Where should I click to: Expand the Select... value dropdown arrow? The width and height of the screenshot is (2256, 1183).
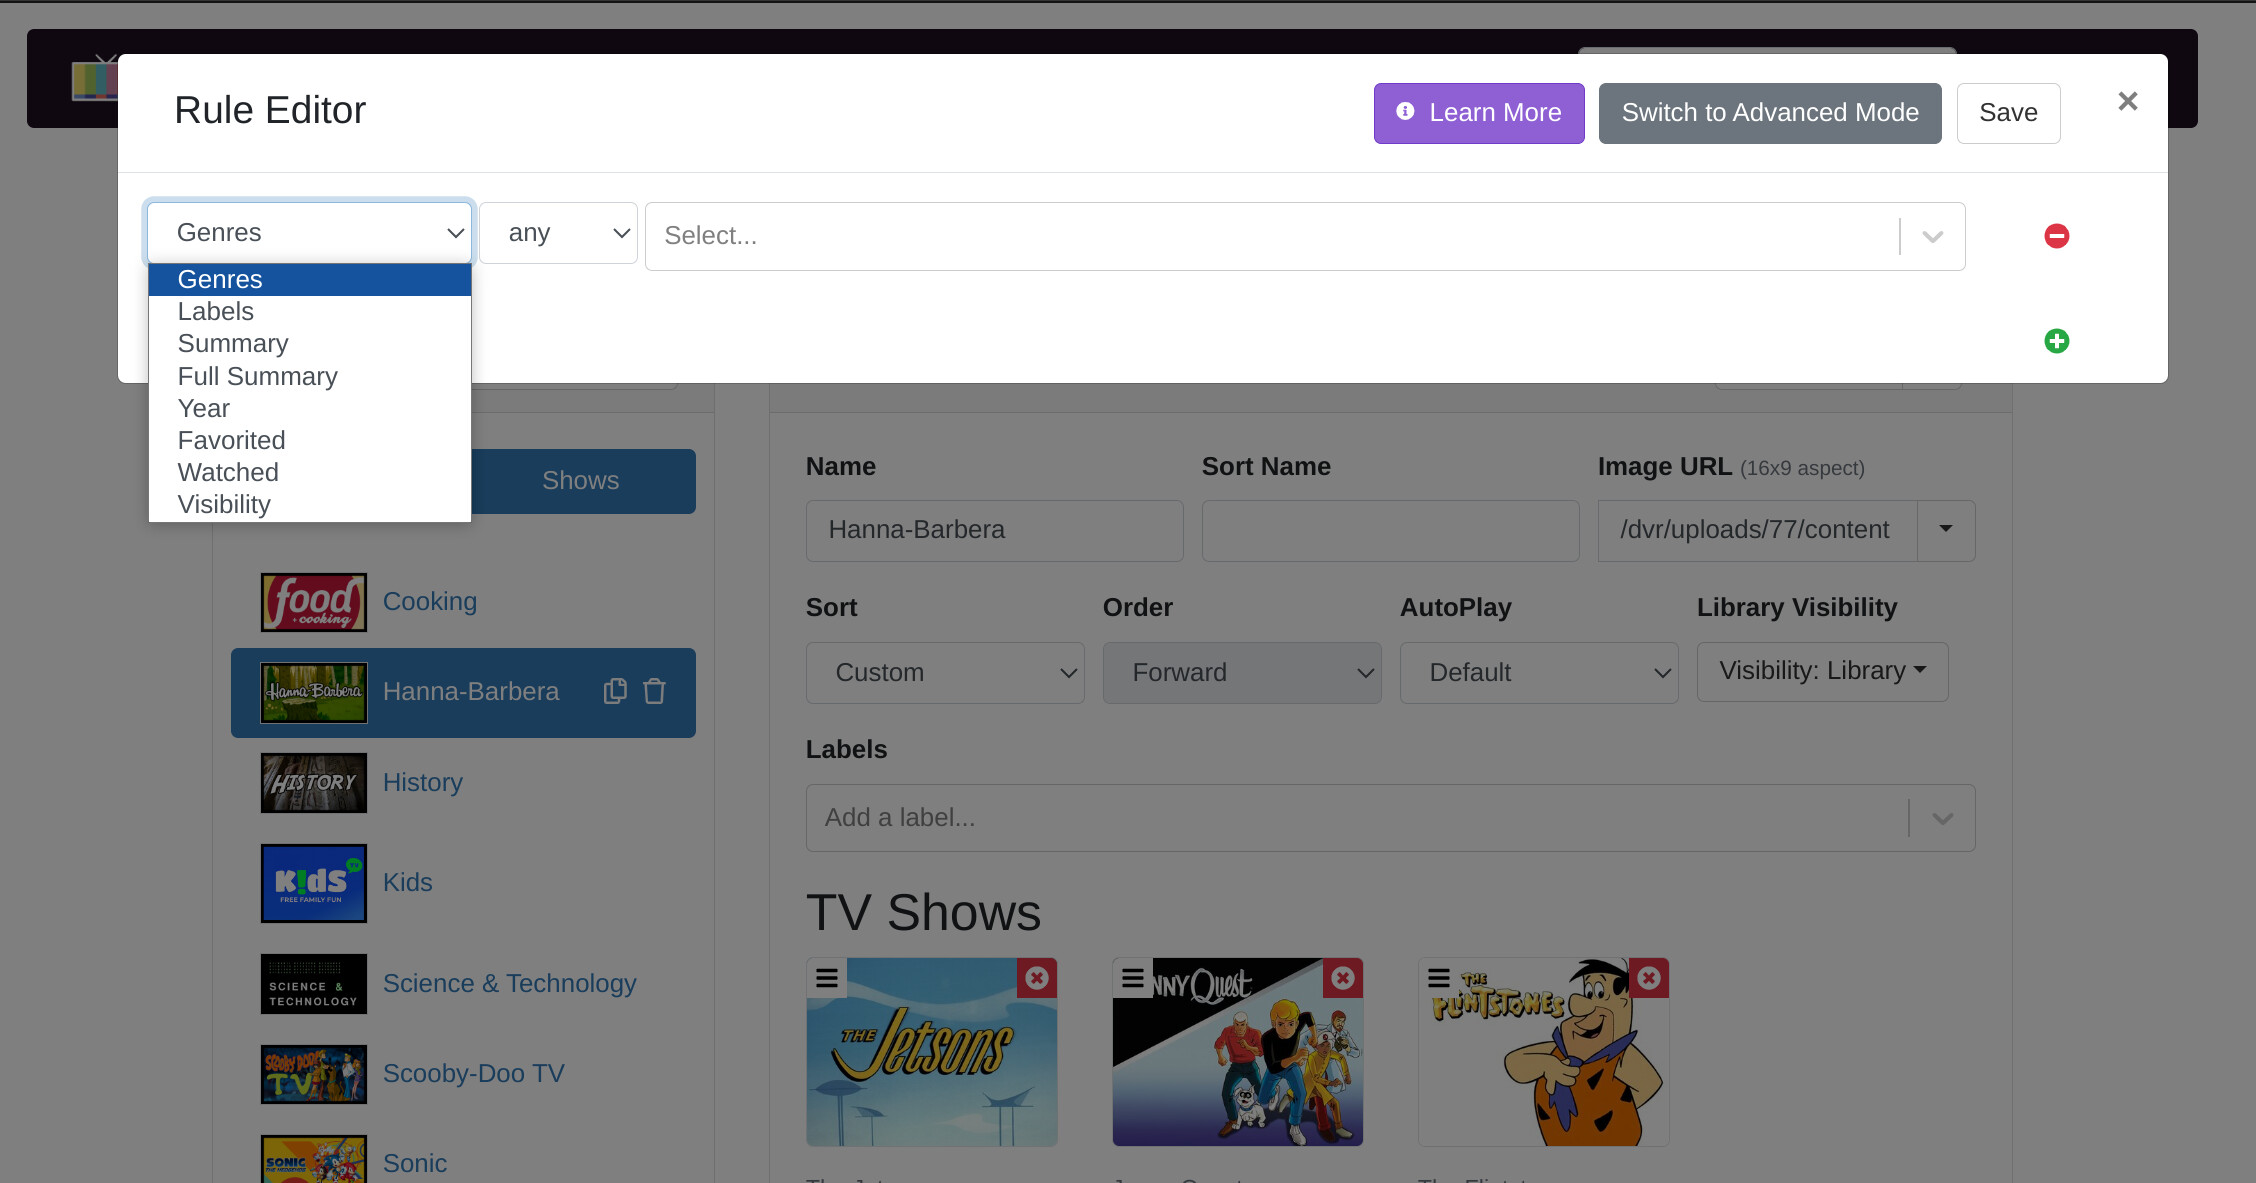tap(1932, 236)
